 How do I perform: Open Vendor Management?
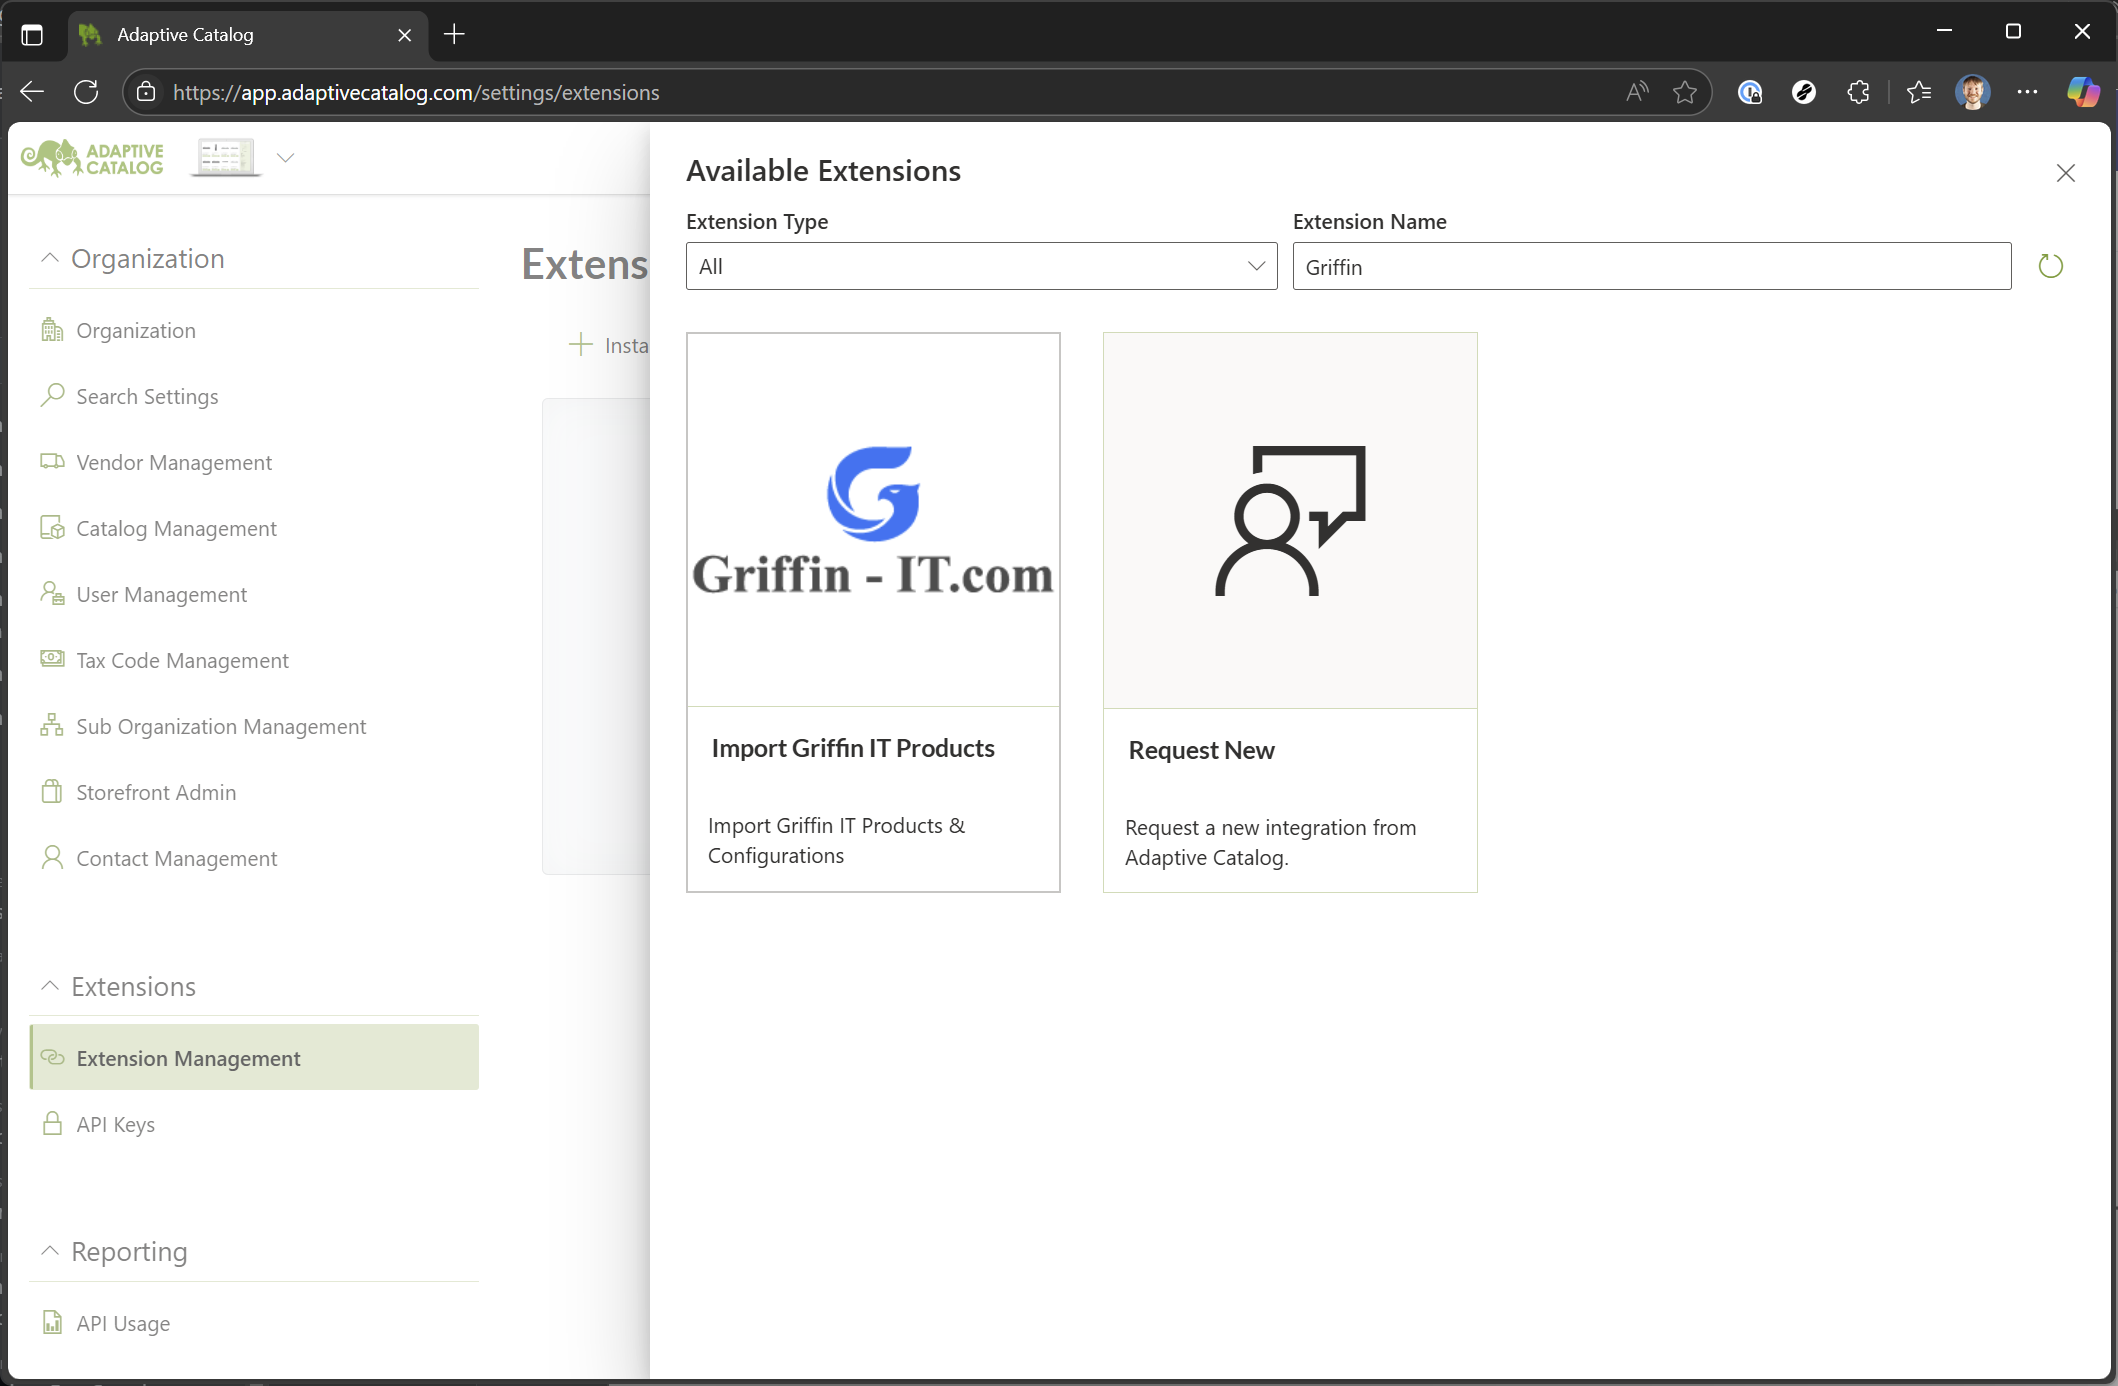pos(174,463)
